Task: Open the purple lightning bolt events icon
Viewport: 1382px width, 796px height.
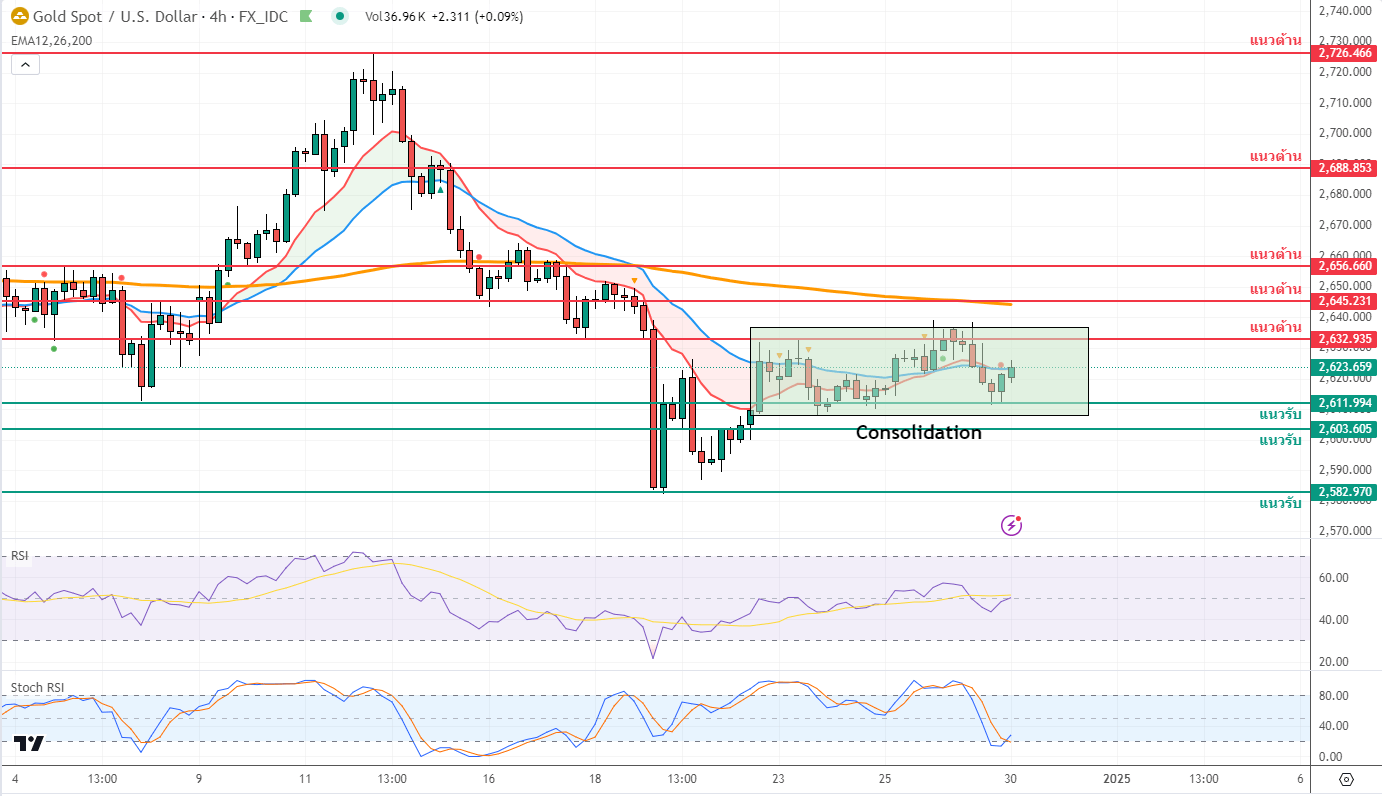Action: (1012, 525)
